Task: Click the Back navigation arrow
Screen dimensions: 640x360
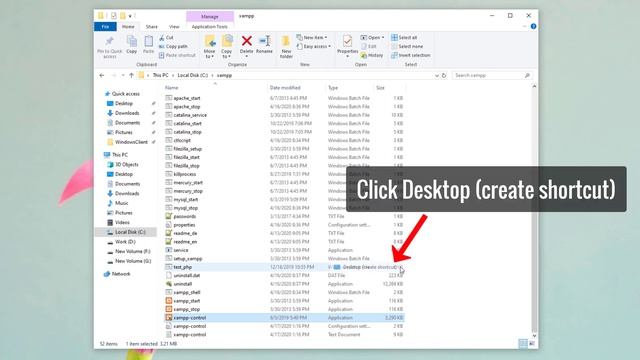Action: (102, 76)
